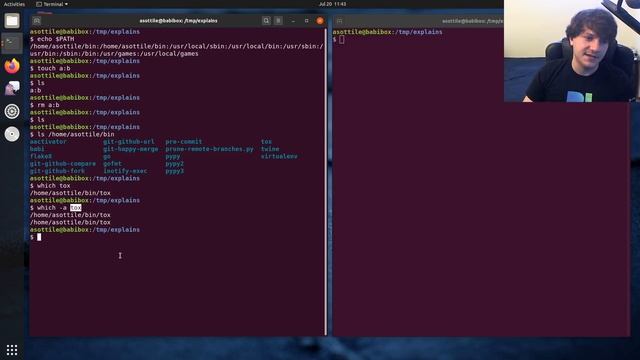This screenshot has width=640, height=360.
Task: Click 'pypy2' in the ls output
Action: pos(175,164)
